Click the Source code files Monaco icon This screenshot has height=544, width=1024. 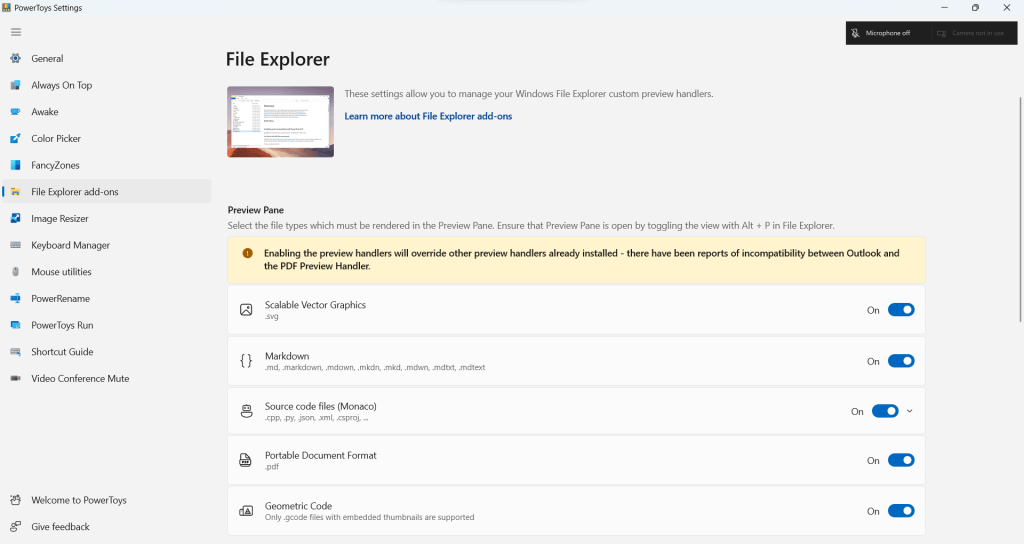pyautogui.click(x=246, y=411)
